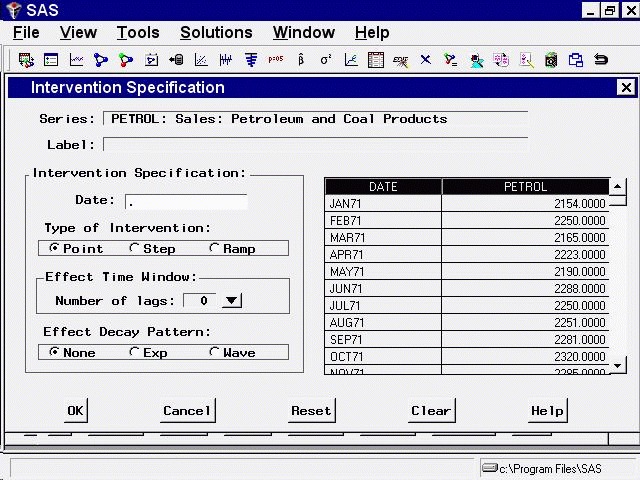Click the red and green node model icon

[x=126, y=60]
